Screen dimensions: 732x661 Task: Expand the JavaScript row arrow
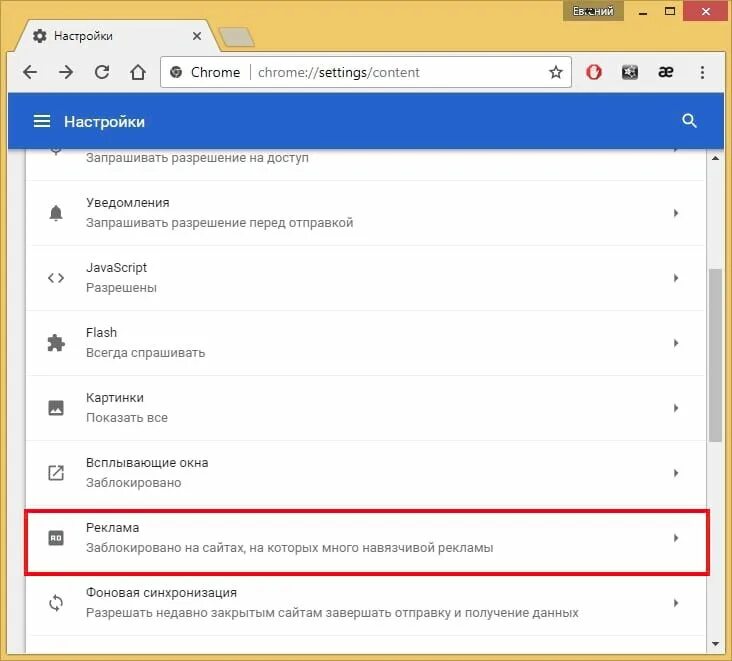pos(676,278)
